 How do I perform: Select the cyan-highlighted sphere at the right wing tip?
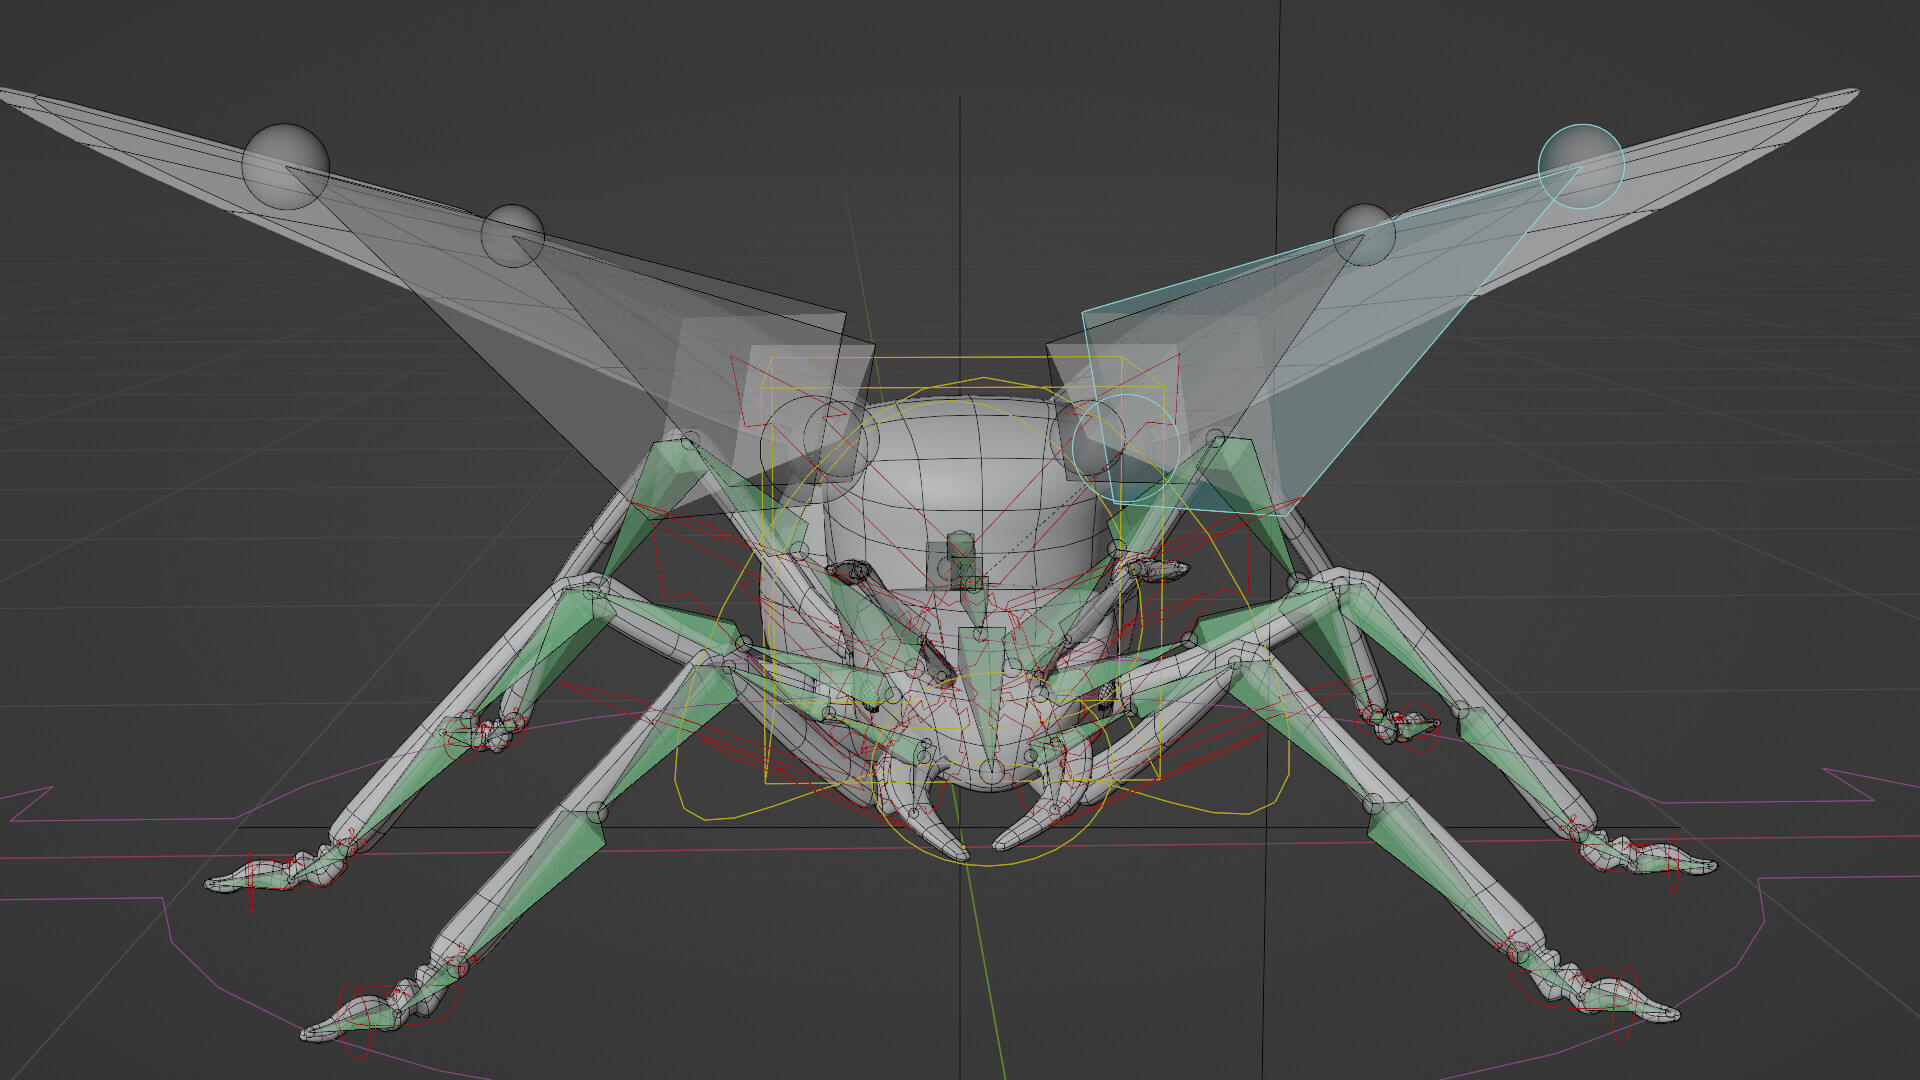pos(1581,166)
